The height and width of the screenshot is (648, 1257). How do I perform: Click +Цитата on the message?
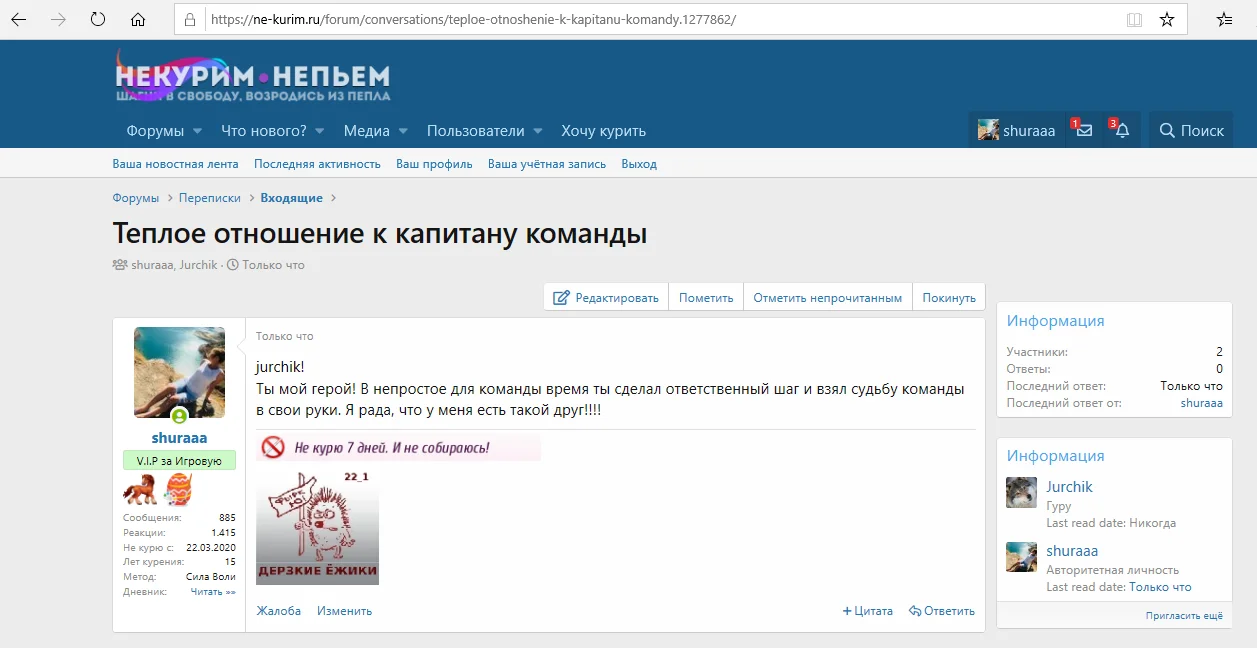click(x=867, y=611)
